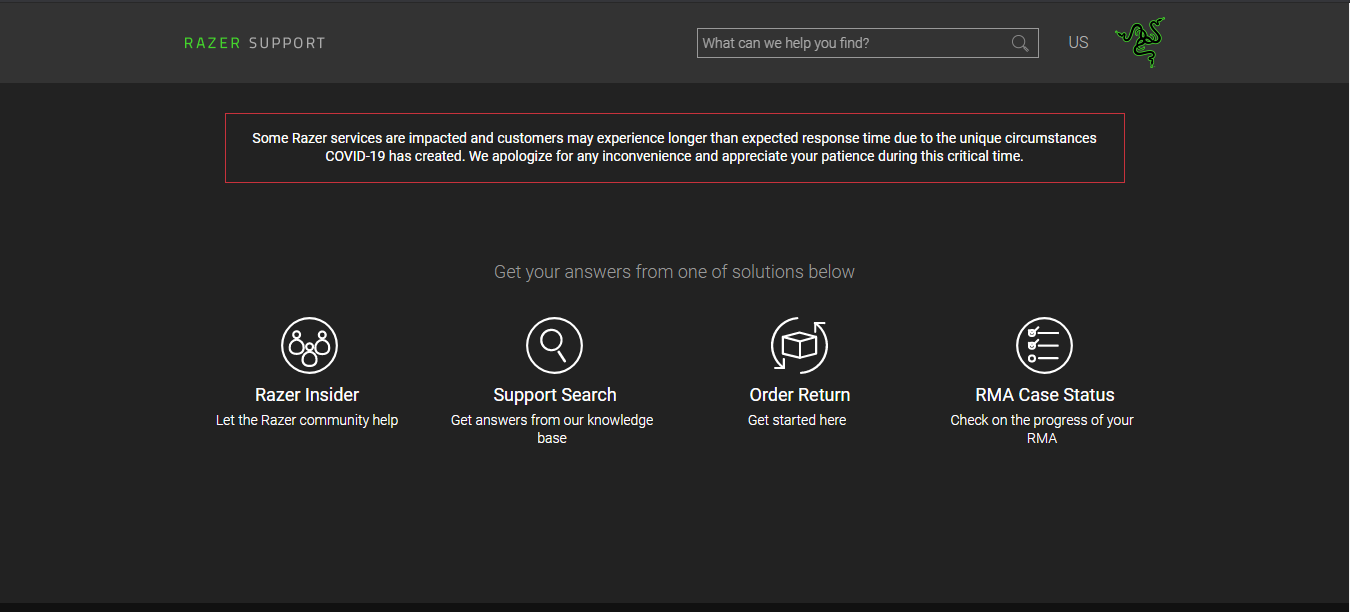Click 'Let the Razer community help' text

pos(307,420)
